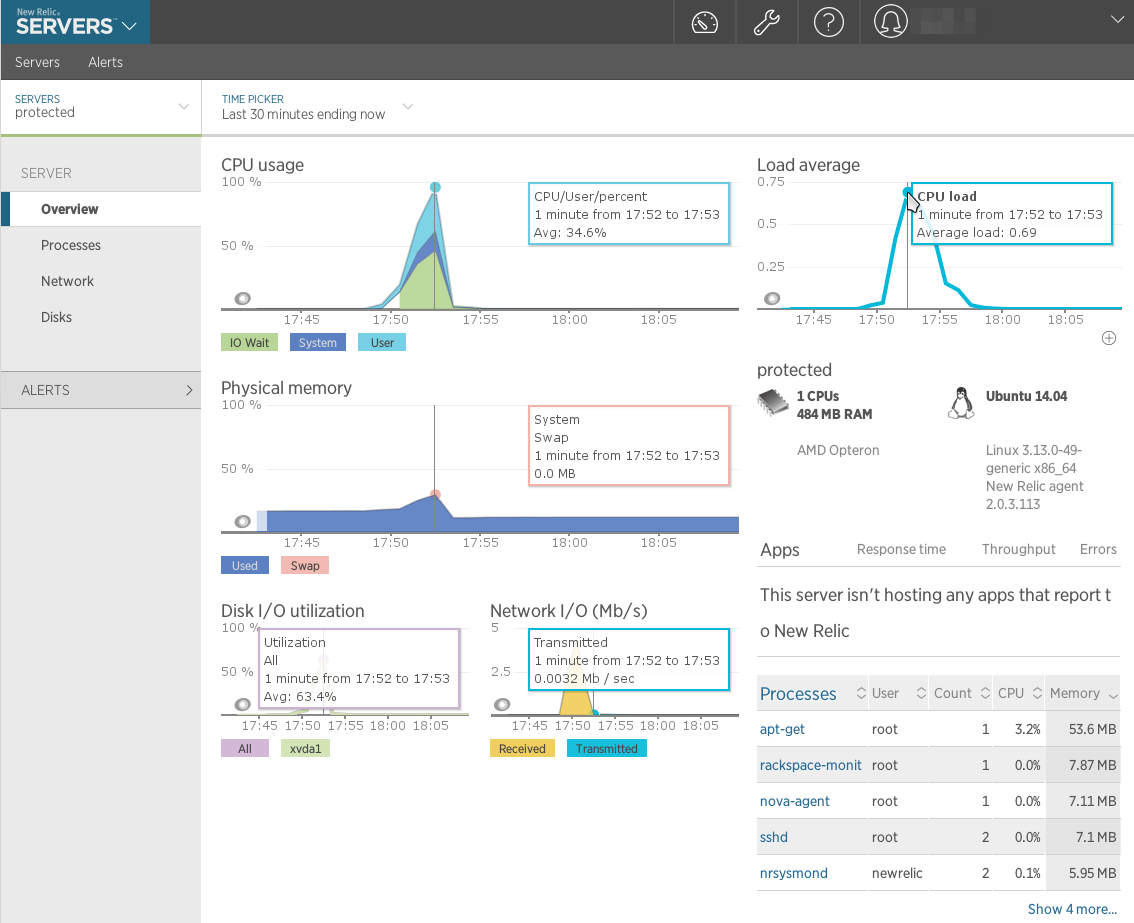Image resolution: width=1134 pixels, height=923 pixels.
Task: Click the Disk I/O chart eye icon
Action: point(243,704)
